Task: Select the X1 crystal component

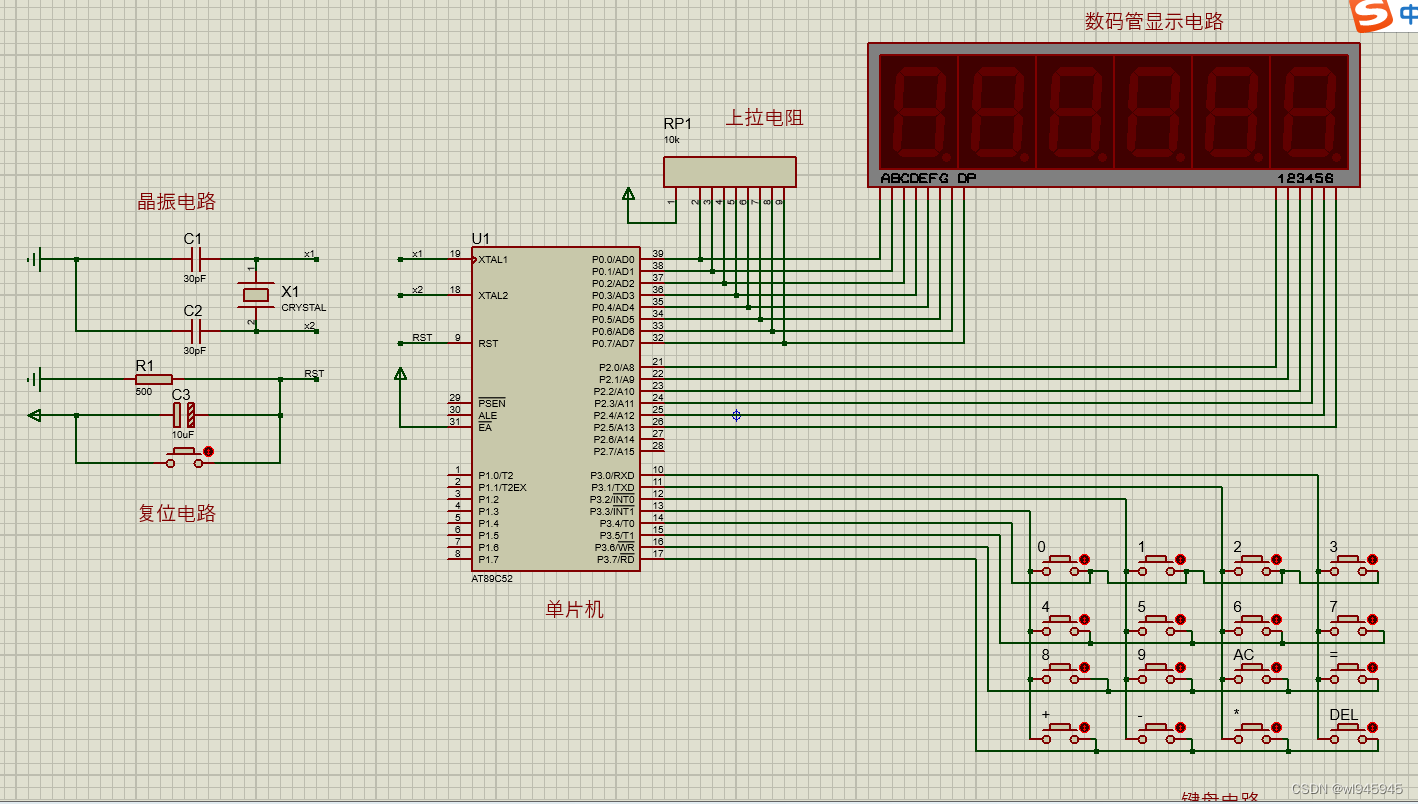Action: click(x=256, y=294)
